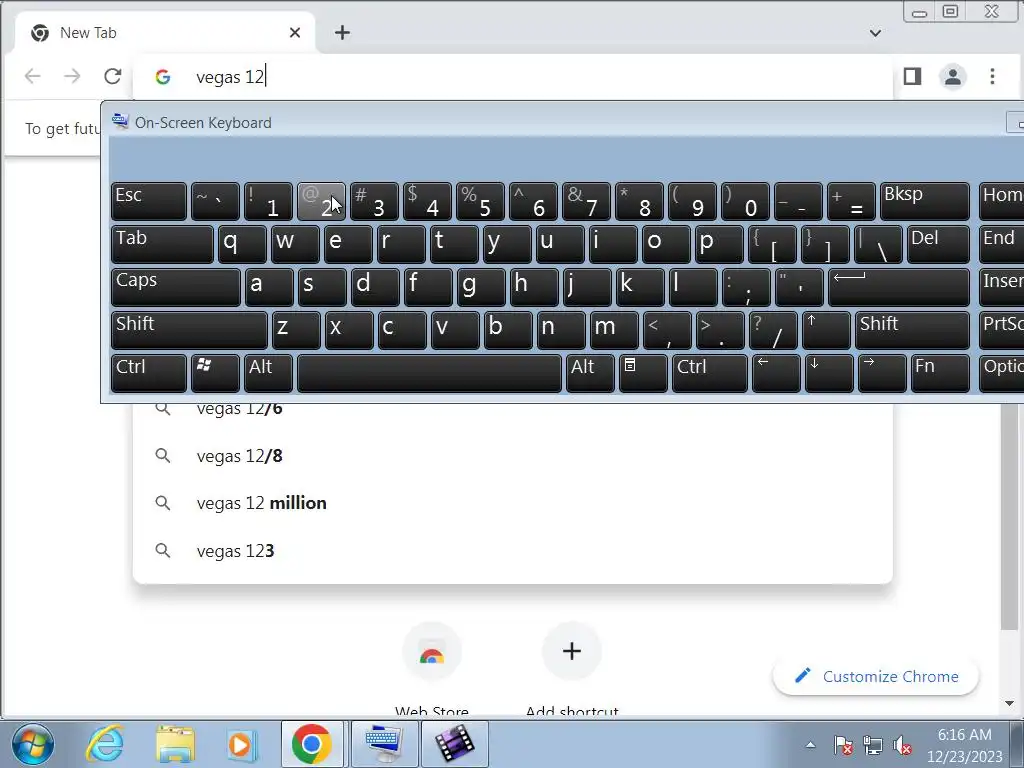This screenshot has height=768, width=1024.
Task: Open the Chrome profile avatar
Action: (x=953, y=76)
